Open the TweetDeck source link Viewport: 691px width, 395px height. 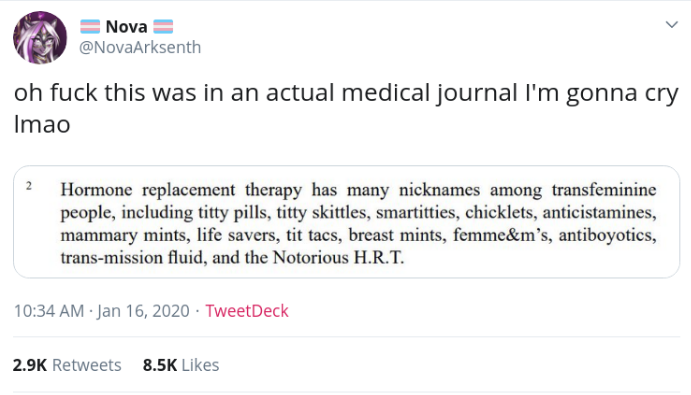[x=247, y=311]
